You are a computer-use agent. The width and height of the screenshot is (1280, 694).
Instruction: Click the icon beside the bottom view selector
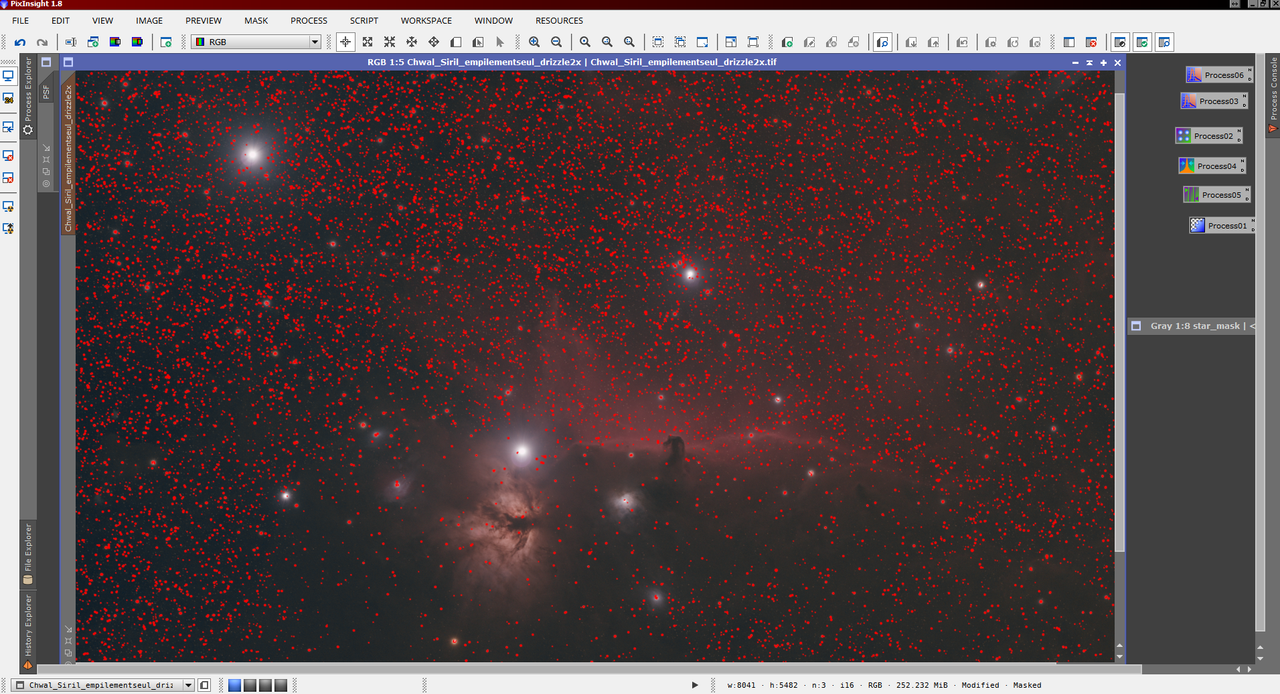click(x=204, y=685)
